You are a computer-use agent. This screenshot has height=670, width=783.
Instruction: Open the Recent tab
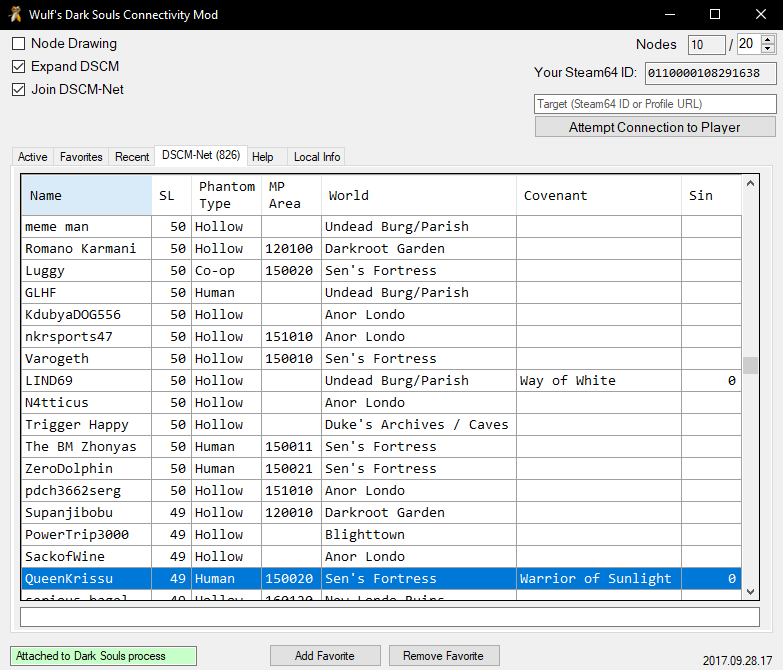(132, 157)
